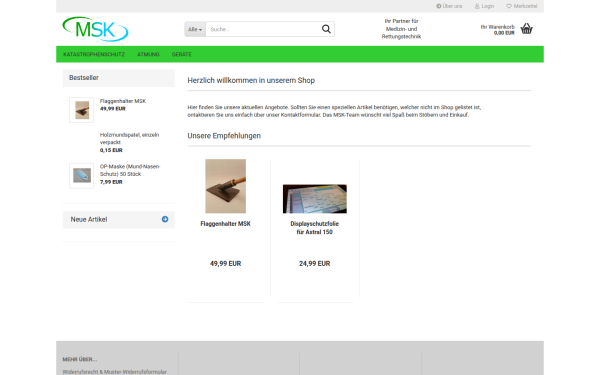Screen dimensions: 600x375
Task: Click the heart icon next to Merkzettel
Action: 509,6
